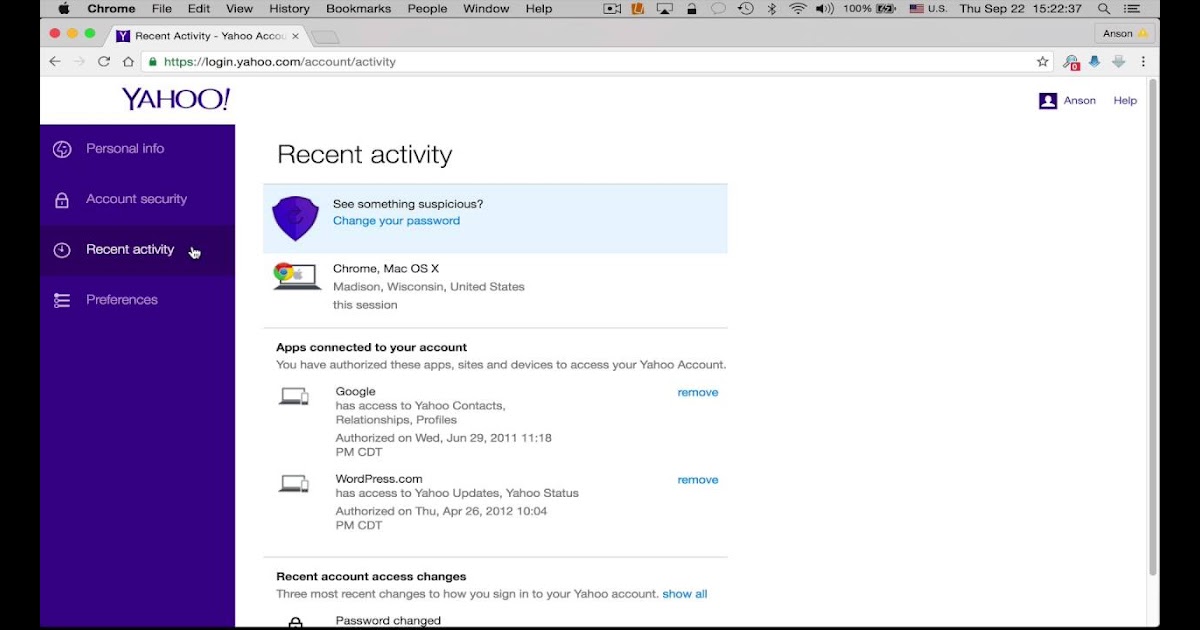1200x630 pixels.
Task: Click the 'Recent activity' page heading
Action: pos(365,155)
